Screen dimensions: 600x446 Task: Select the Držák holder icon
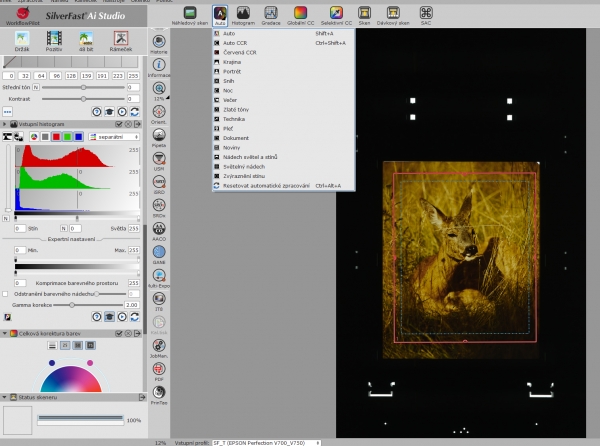coord(22,41)
